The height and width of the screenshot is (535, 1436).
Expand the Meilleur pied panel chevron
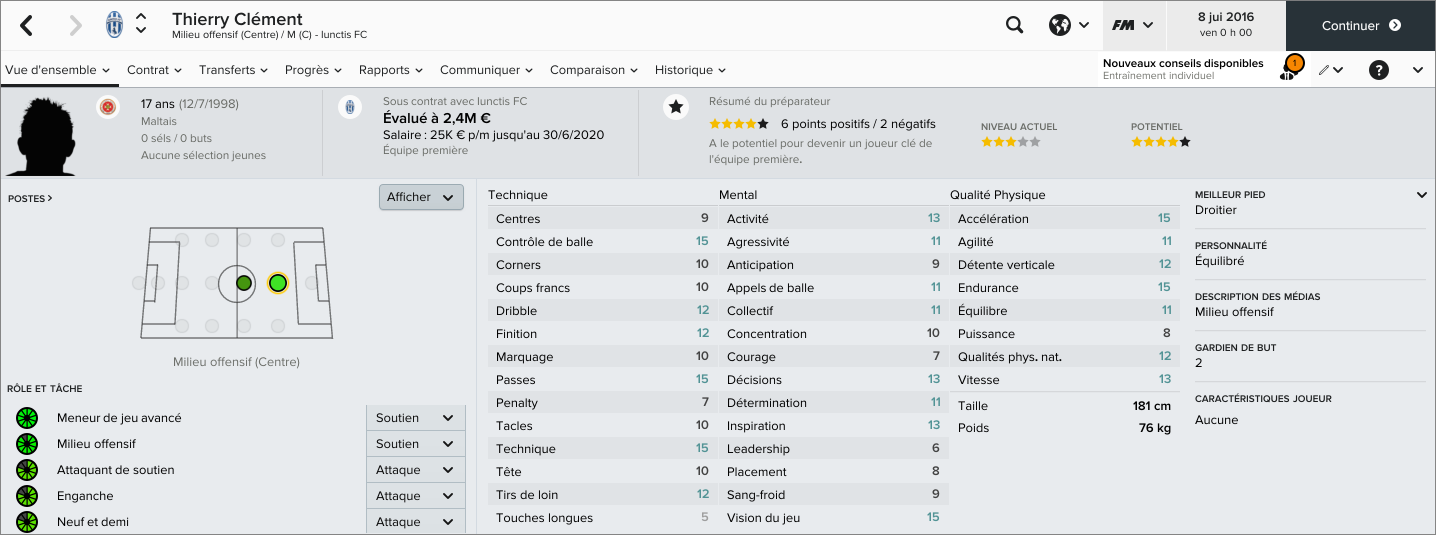click(x=1421, y=195)
